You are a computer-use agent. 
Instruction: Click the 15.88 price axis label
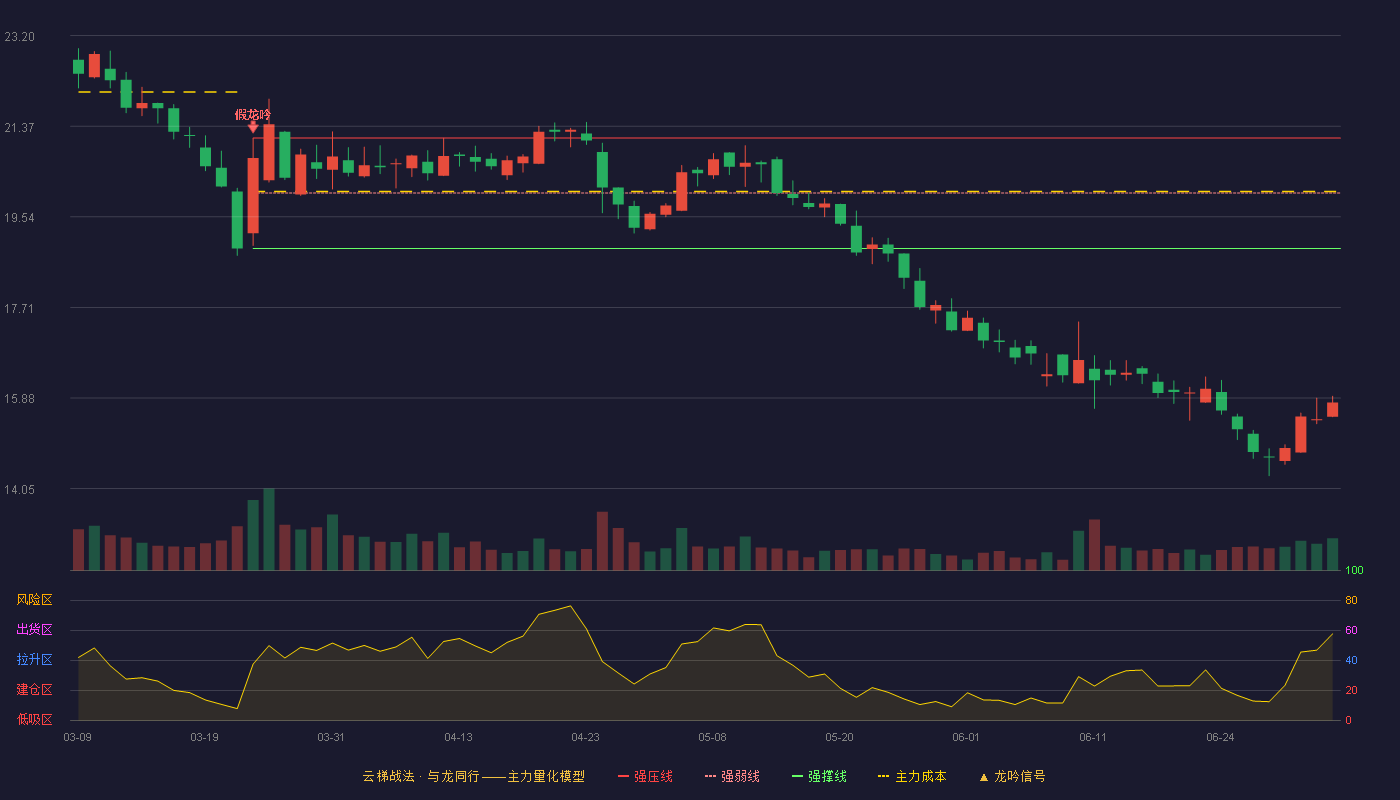(x=19, y=399)
